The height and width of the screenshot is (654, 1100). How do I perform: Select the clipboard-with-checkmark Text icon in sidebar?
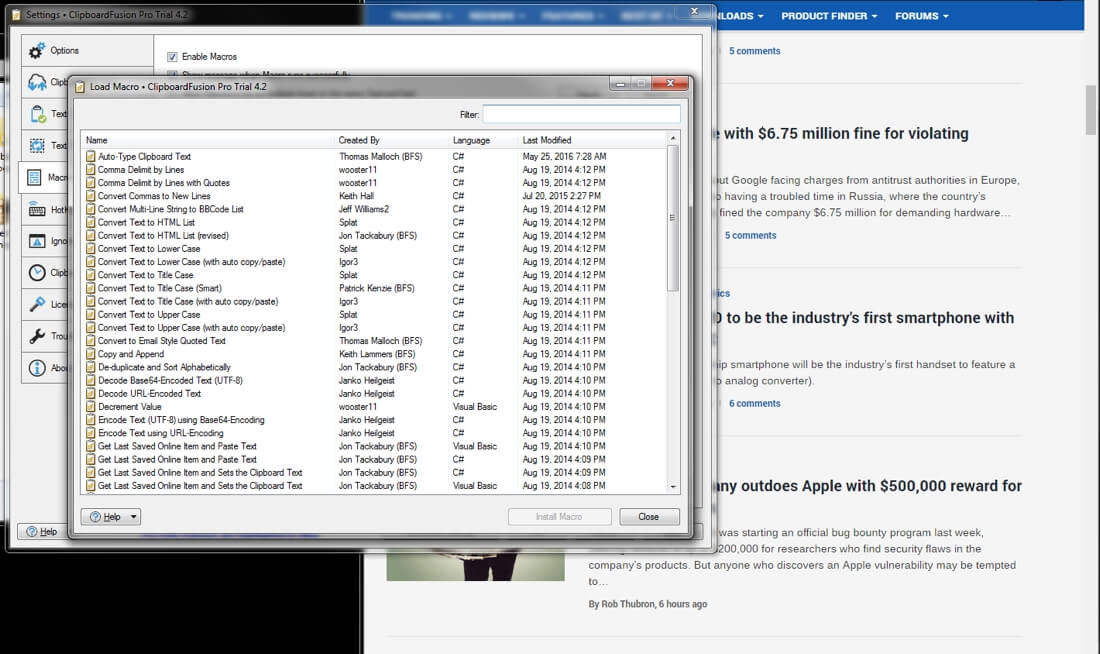tap(37, 114)
